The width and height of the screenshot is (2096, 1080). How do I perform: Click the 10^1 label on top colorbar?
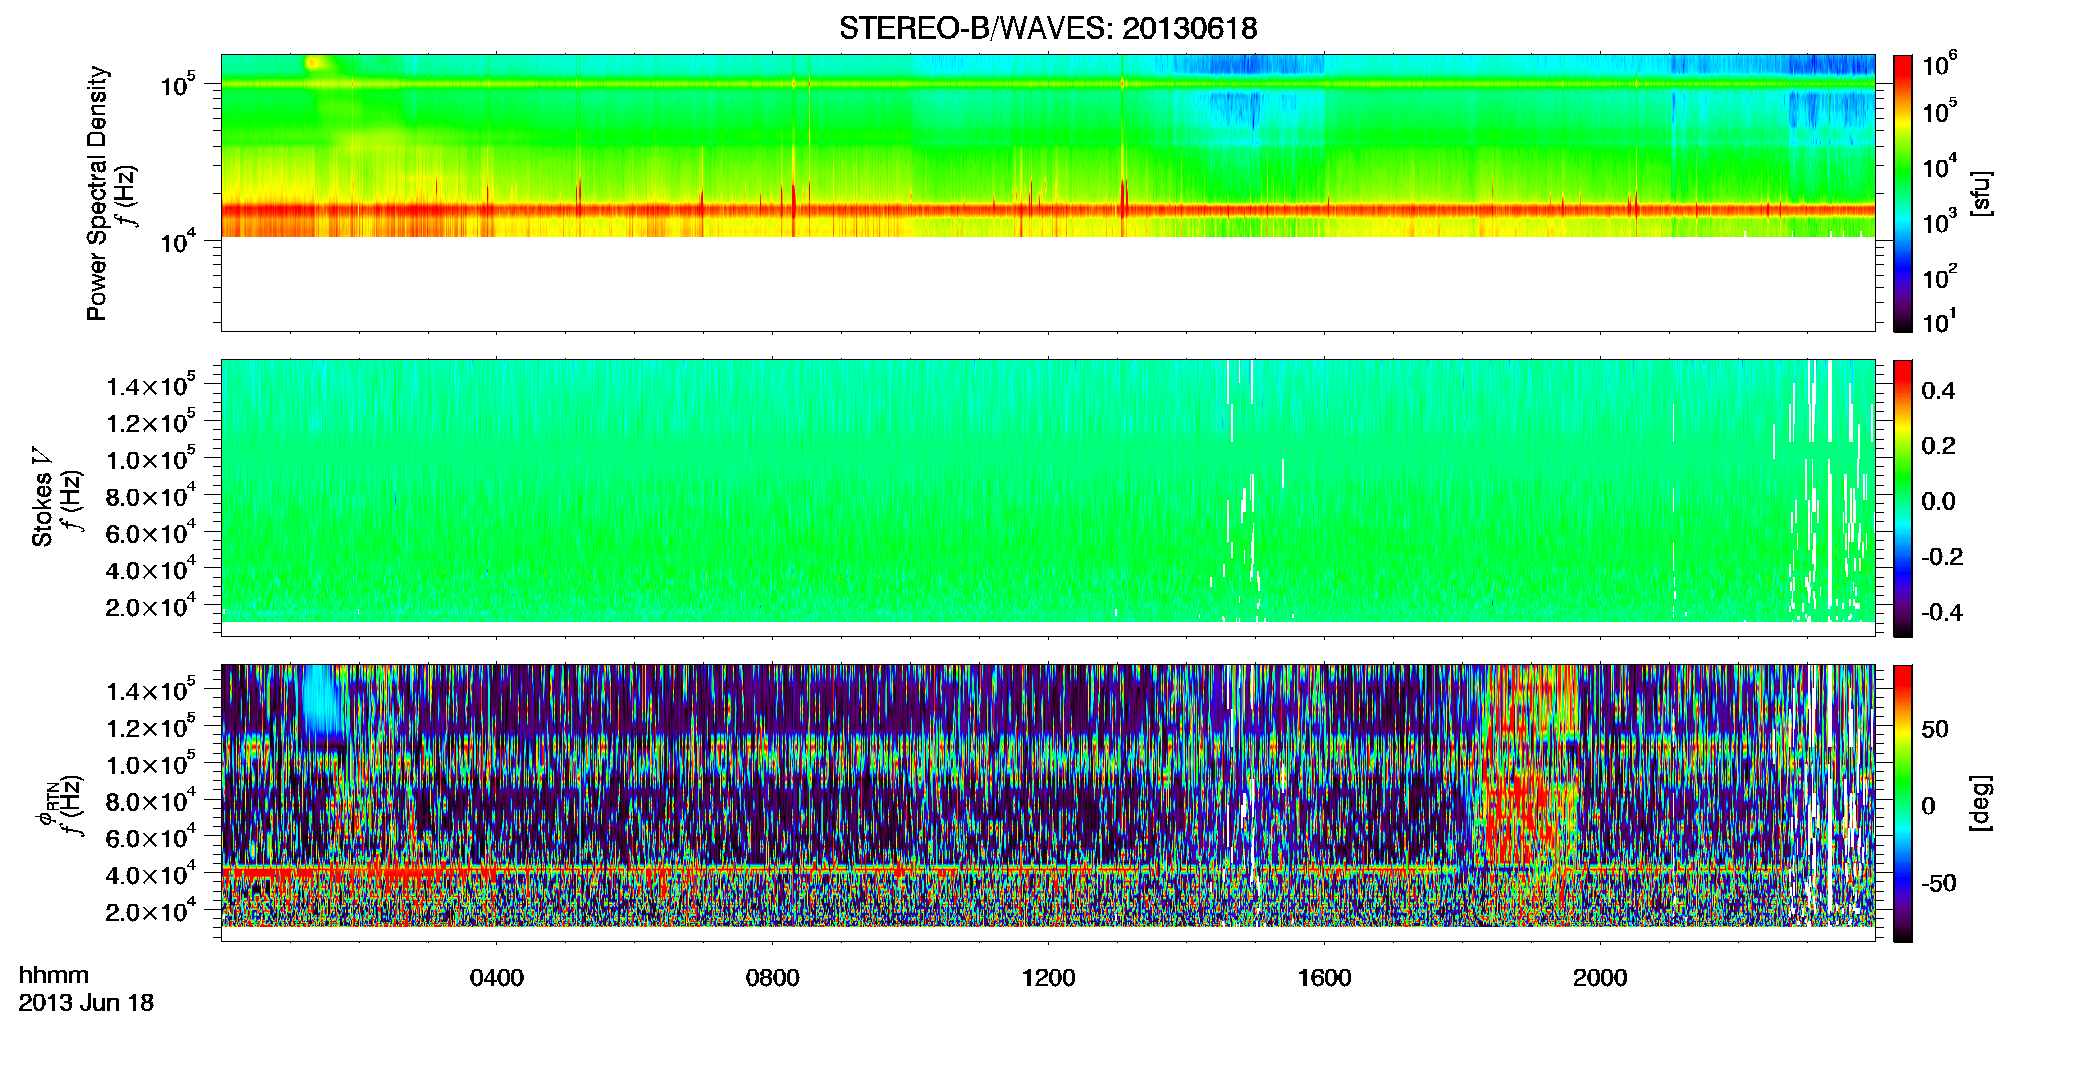coord(1939,321)
